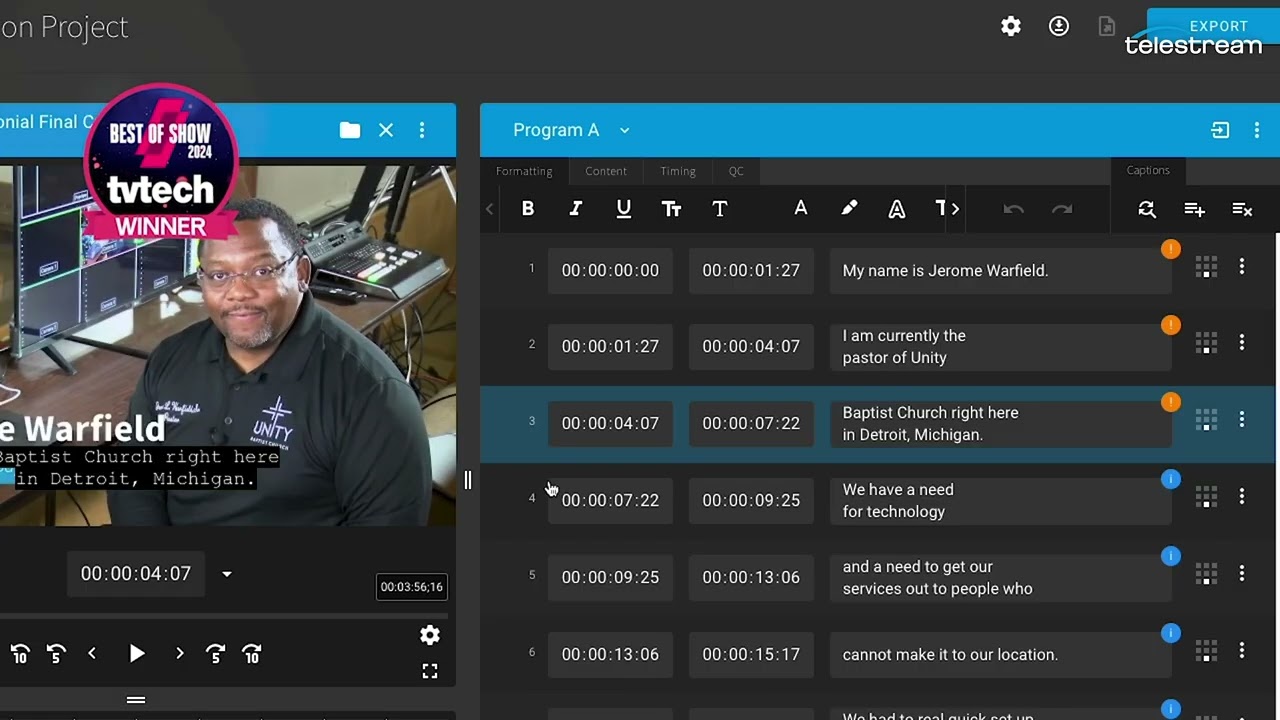This screenshot has height=720, width=1280.
Task: Open find and replace icon
Action: click(1147, 209)
